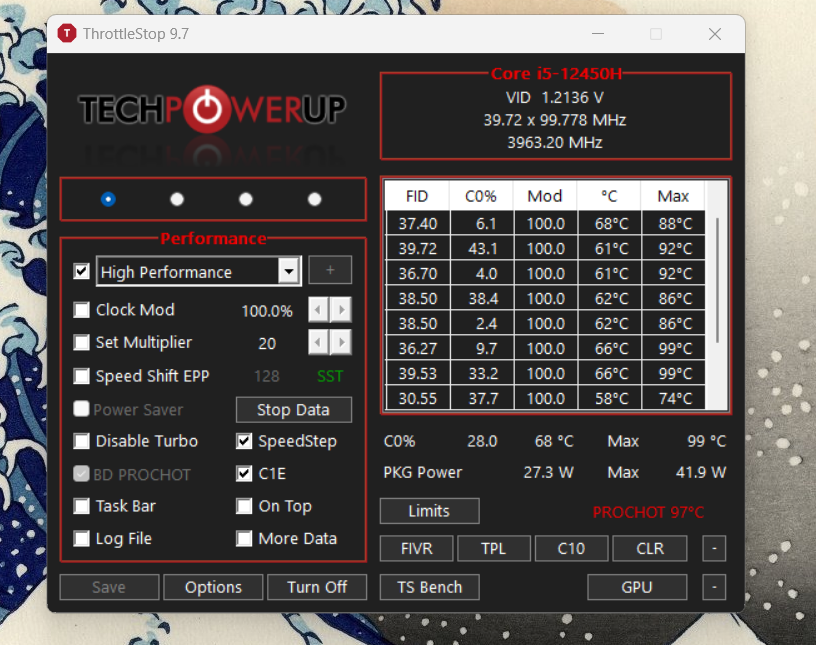Increase Clock Mod with right arrow
This screenshot has height=645, width=816.
341,310
